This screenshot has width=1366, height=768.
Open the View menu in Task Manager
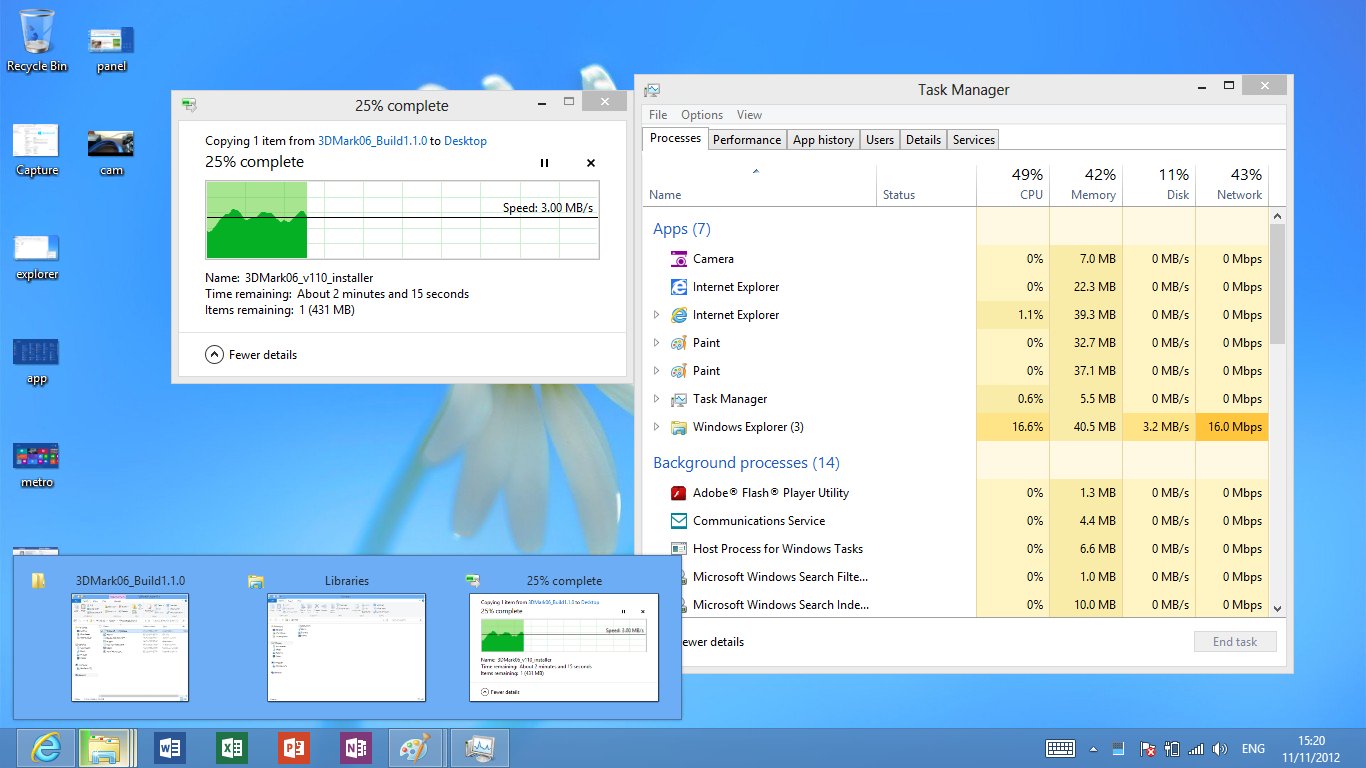pyautogui.click(x=749, y=115)
